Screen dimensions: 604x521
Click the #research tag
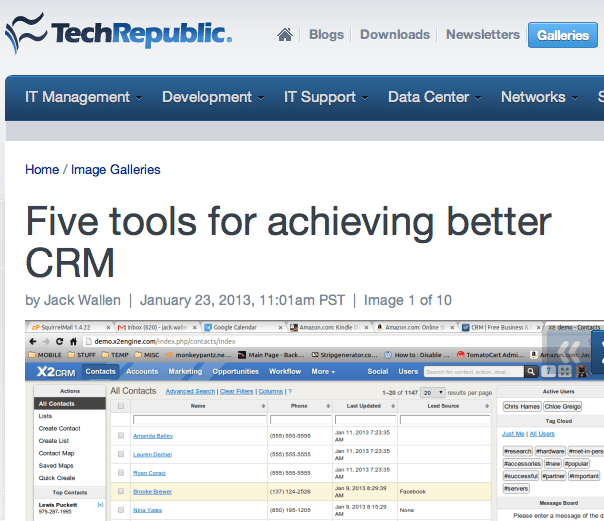click(x=518, y=451)
